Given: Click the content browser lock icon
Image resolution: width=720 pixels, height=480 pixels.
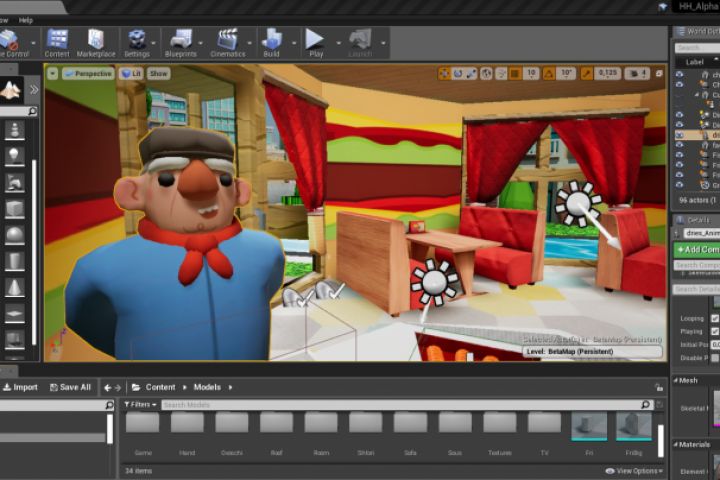Looking at the screenshot, I should tap(659, 387).
